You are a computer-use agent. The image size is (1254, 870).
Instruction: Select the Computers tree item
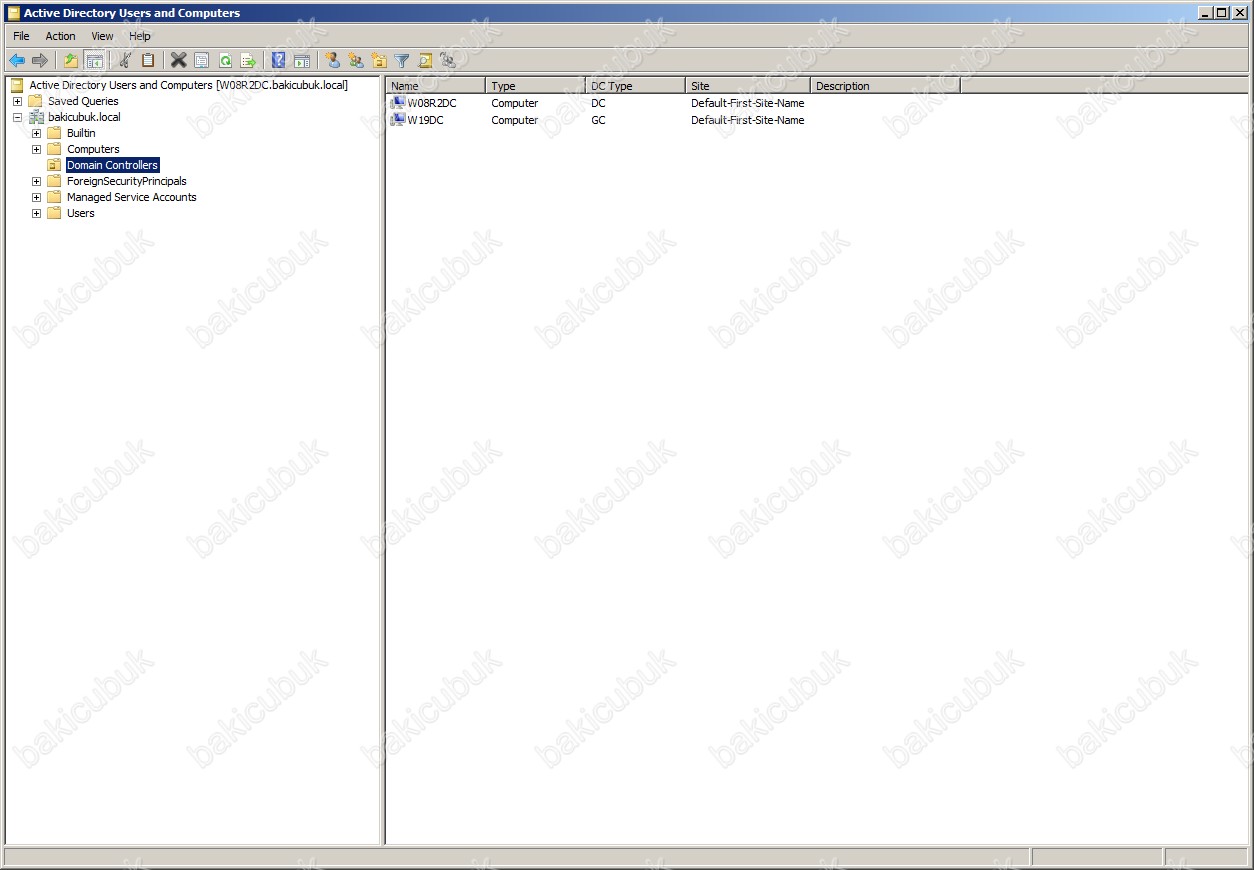93,149
